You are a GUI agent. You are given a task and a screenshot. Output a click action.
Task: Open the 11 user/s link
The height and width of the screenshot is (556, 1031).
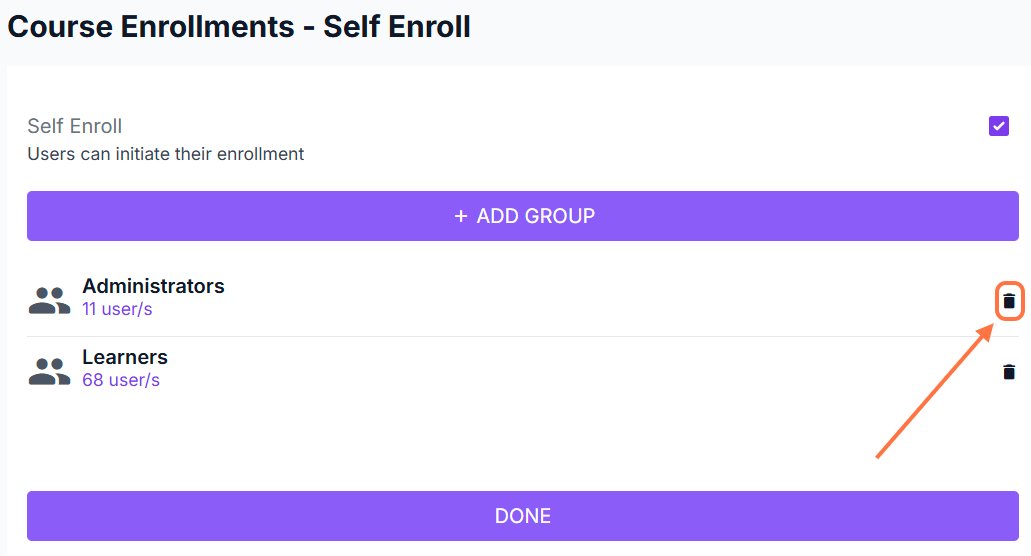pos(117,309)
